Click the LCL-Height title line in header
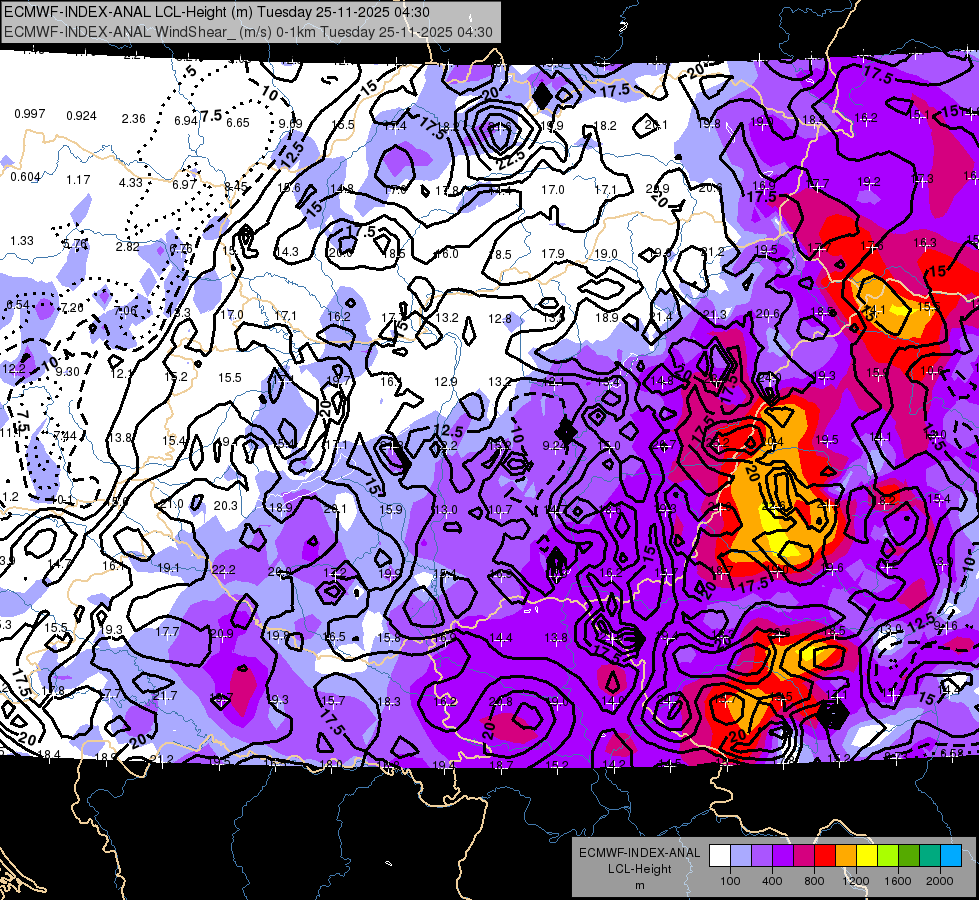Screen dimensions: 979x900 (216, 12)
